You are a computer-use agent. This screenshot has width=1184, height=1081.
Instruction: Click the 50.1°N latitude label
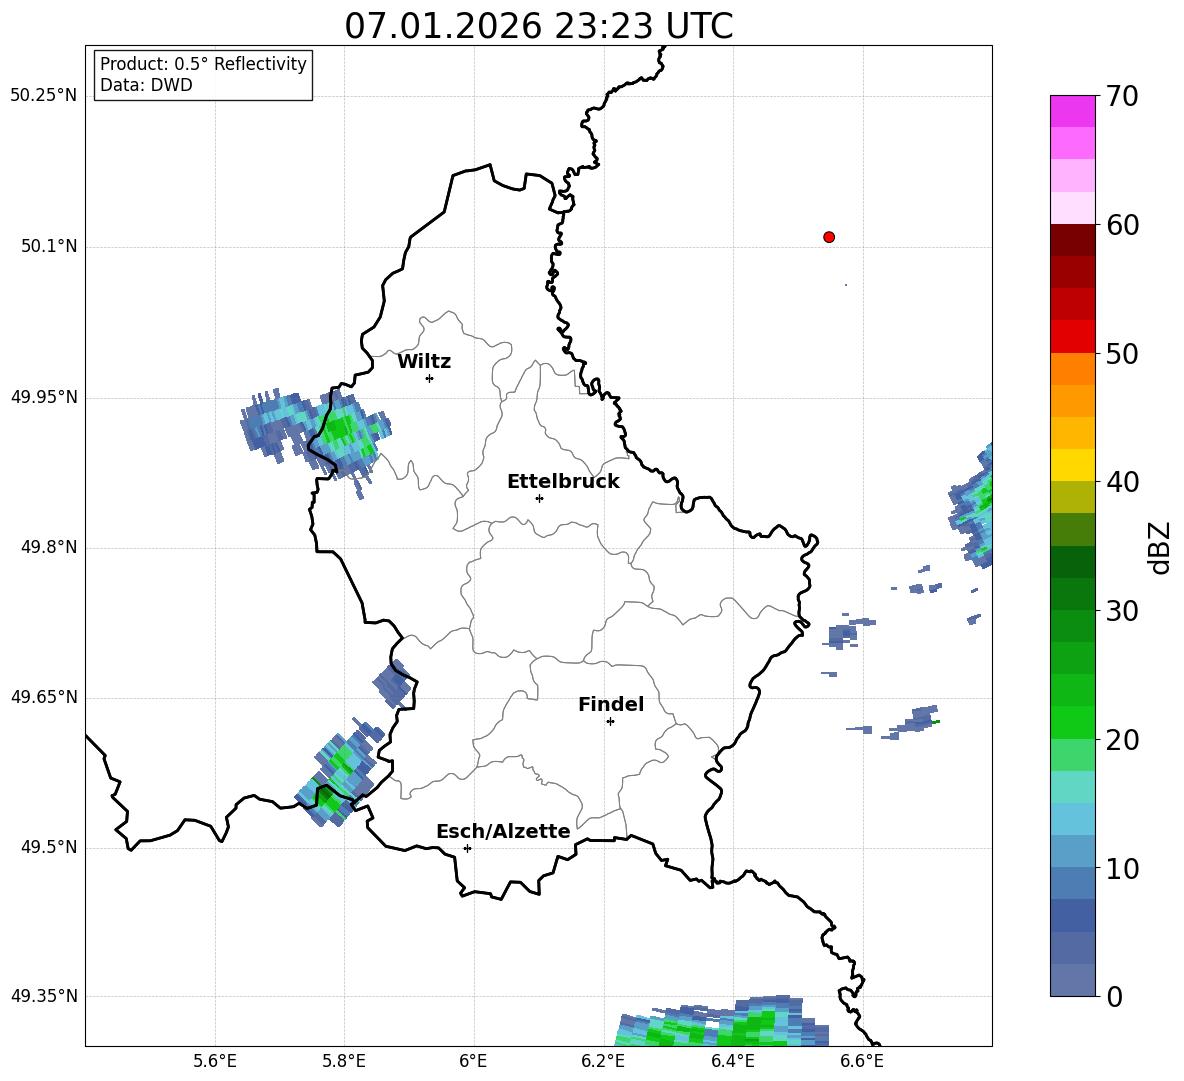click(x=49, y=246)
